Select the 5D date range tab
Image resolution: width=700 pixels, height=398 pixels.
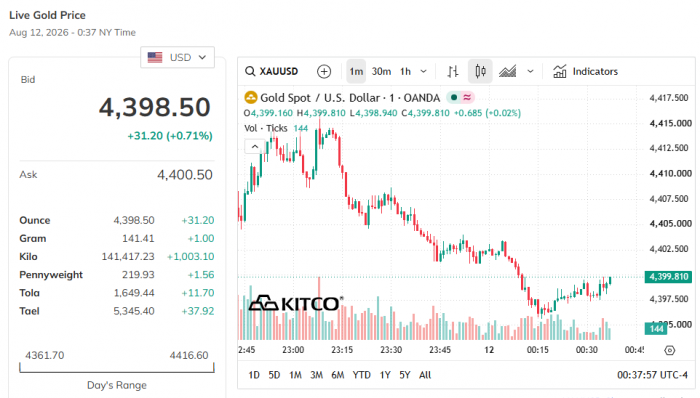pos(274,375)
